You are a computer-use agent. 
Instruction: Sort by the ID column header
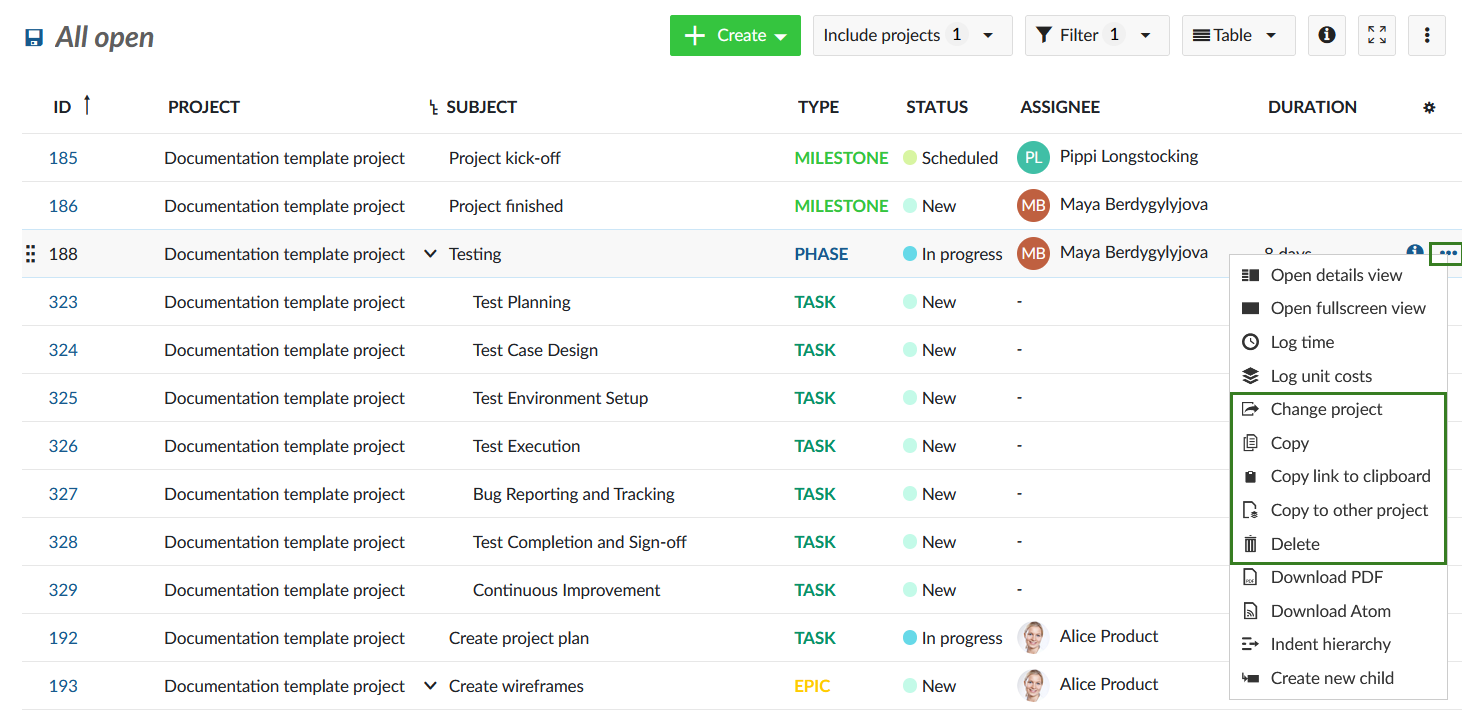click(x=63, y=107)
